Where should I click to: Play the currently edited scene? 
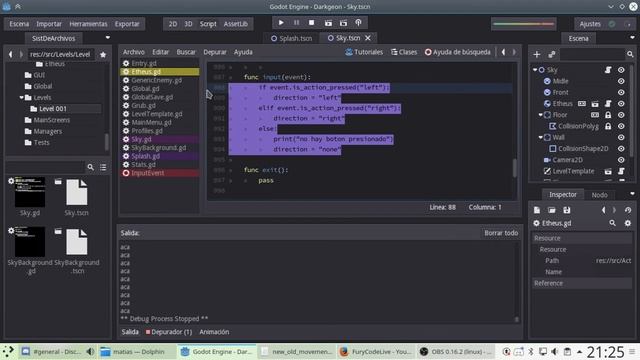pos(328,23)
